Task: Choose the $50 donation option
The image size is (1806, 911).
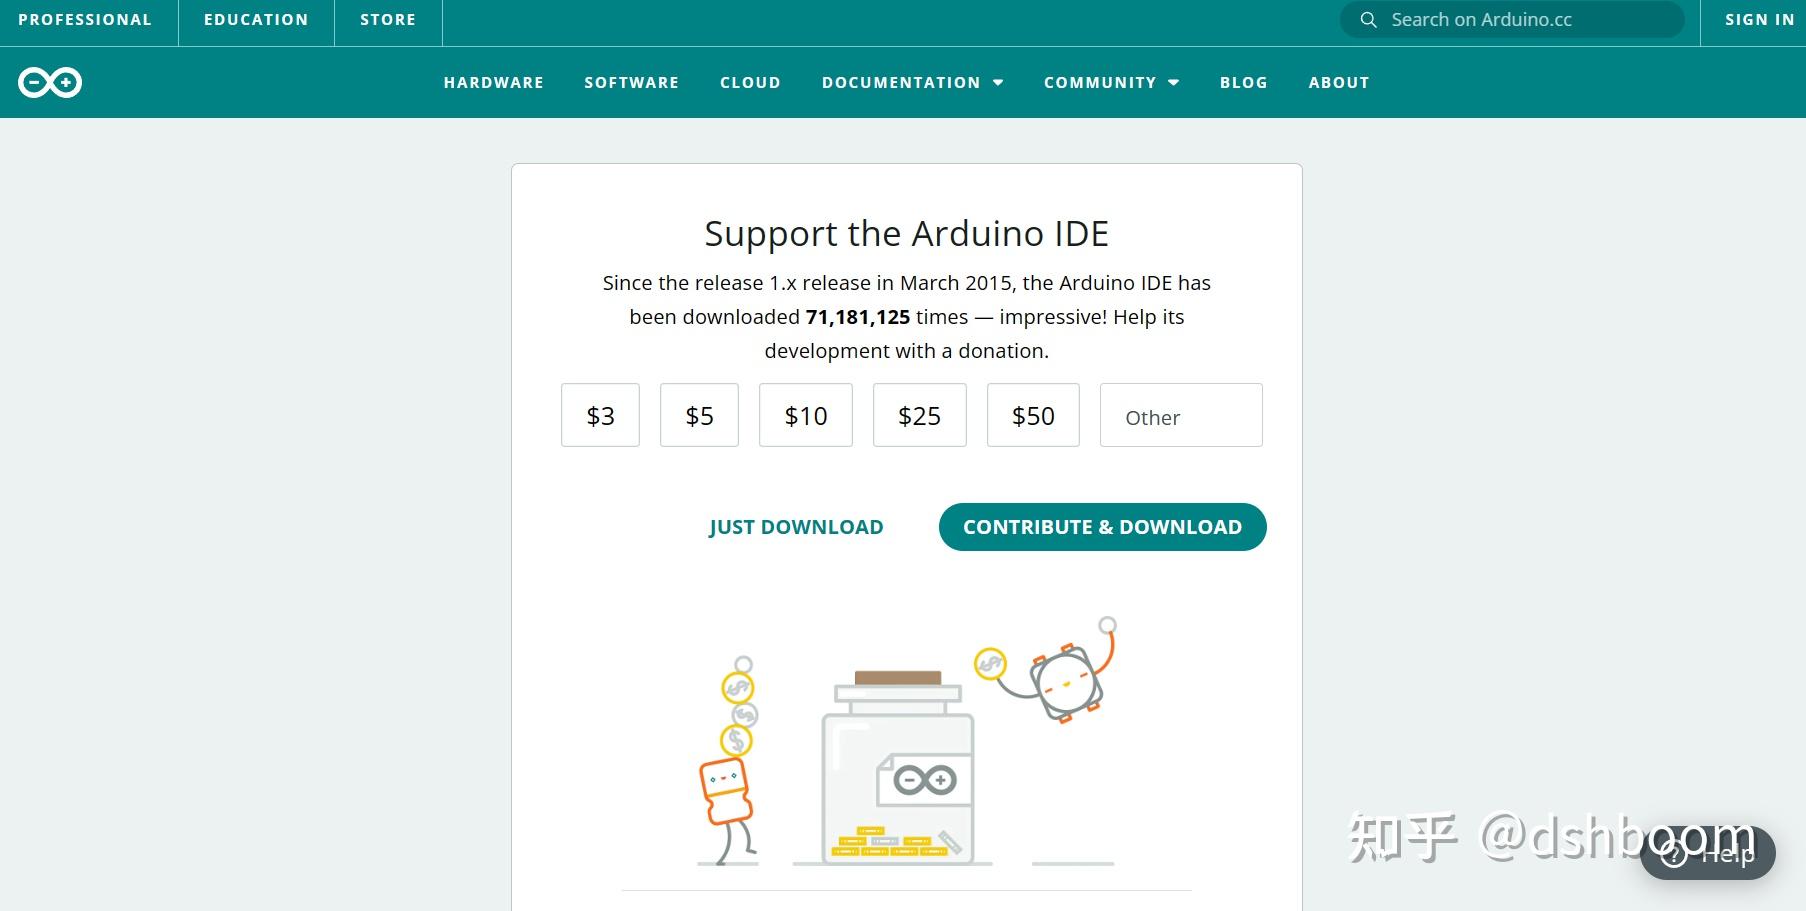Action: point(1033,415)
